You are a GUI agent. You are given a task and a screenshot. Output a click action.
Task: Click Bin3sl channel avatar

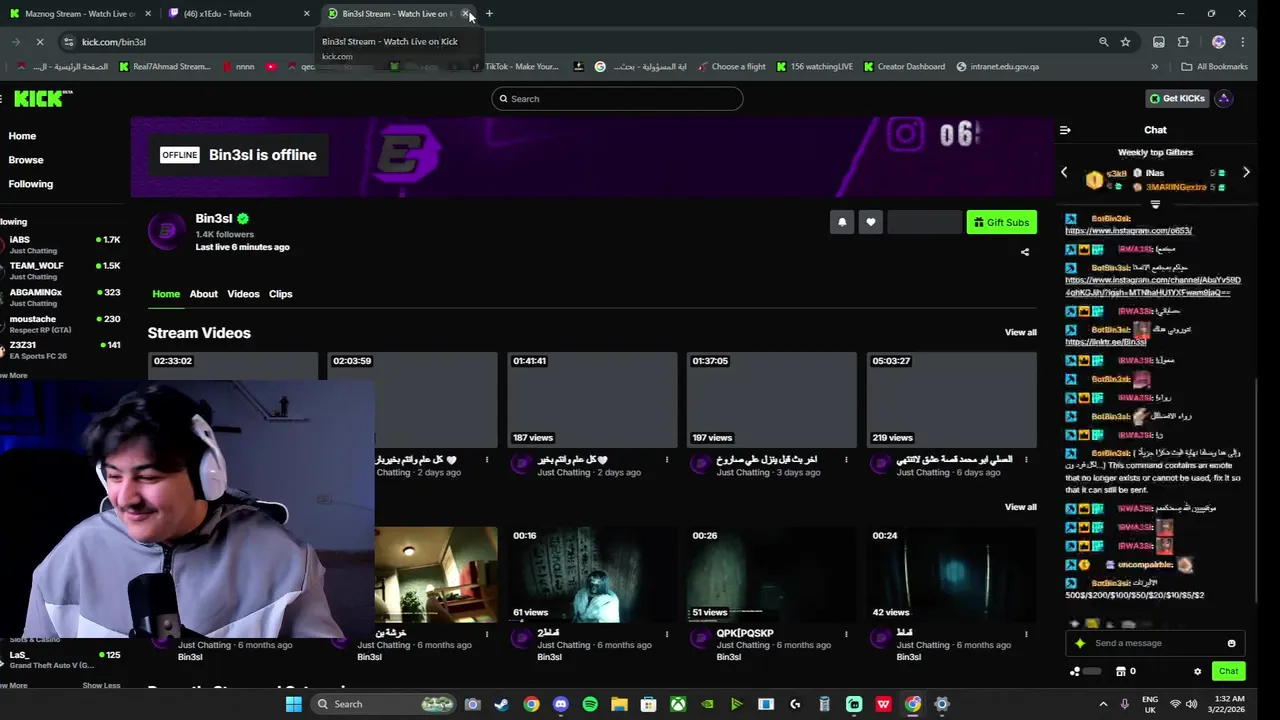point(167,232)
